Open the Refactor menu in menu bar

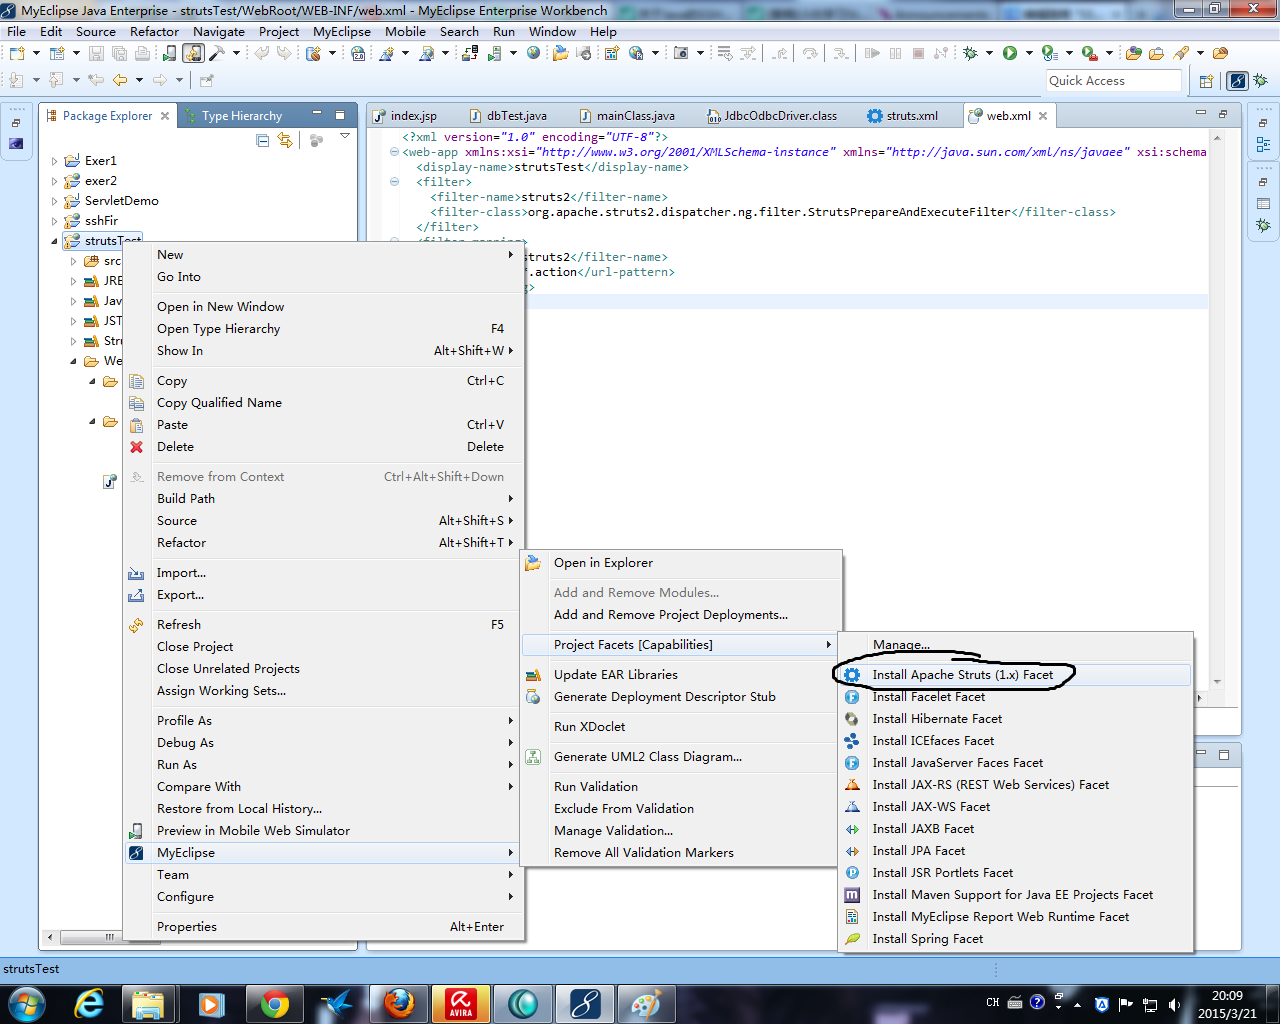click(154, 31)
